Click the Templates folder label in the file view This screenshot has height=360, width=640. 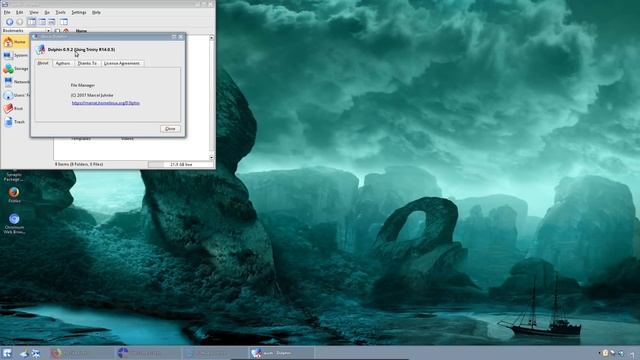81,139
